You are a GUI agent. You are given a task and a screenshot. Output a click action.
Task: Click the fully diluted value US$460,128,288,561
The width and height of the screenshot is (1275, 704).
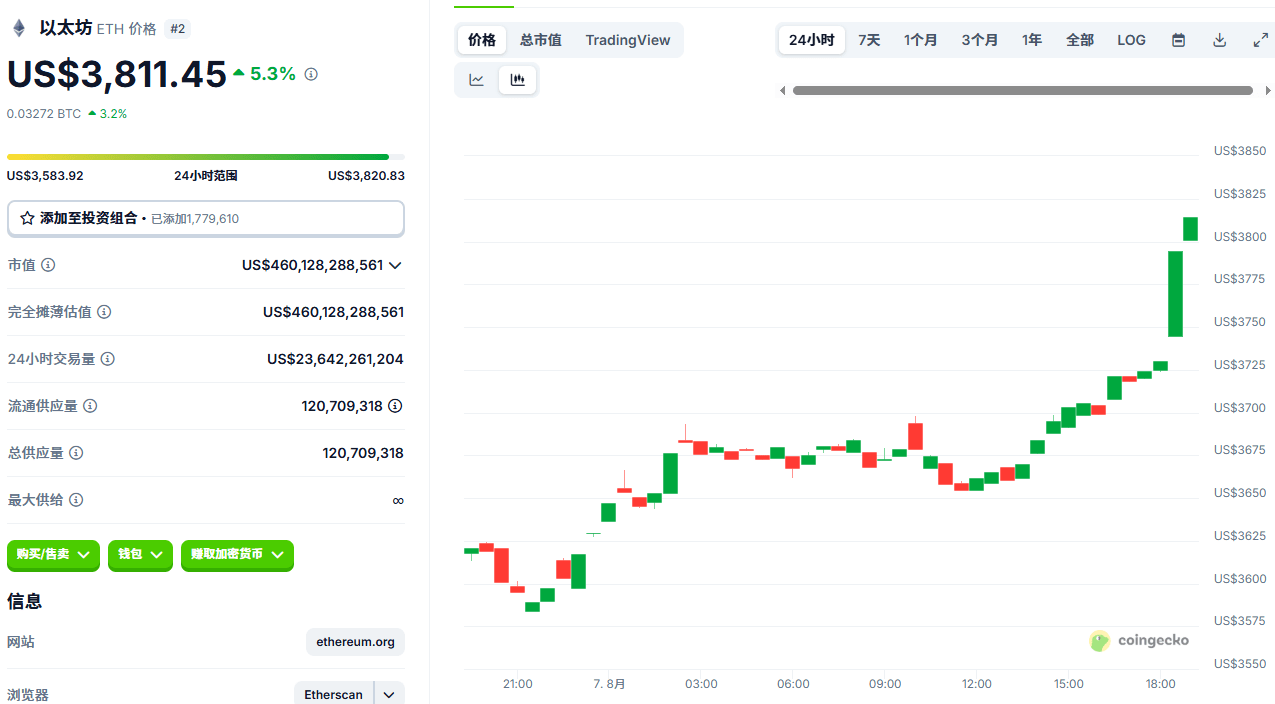point(333,312)
